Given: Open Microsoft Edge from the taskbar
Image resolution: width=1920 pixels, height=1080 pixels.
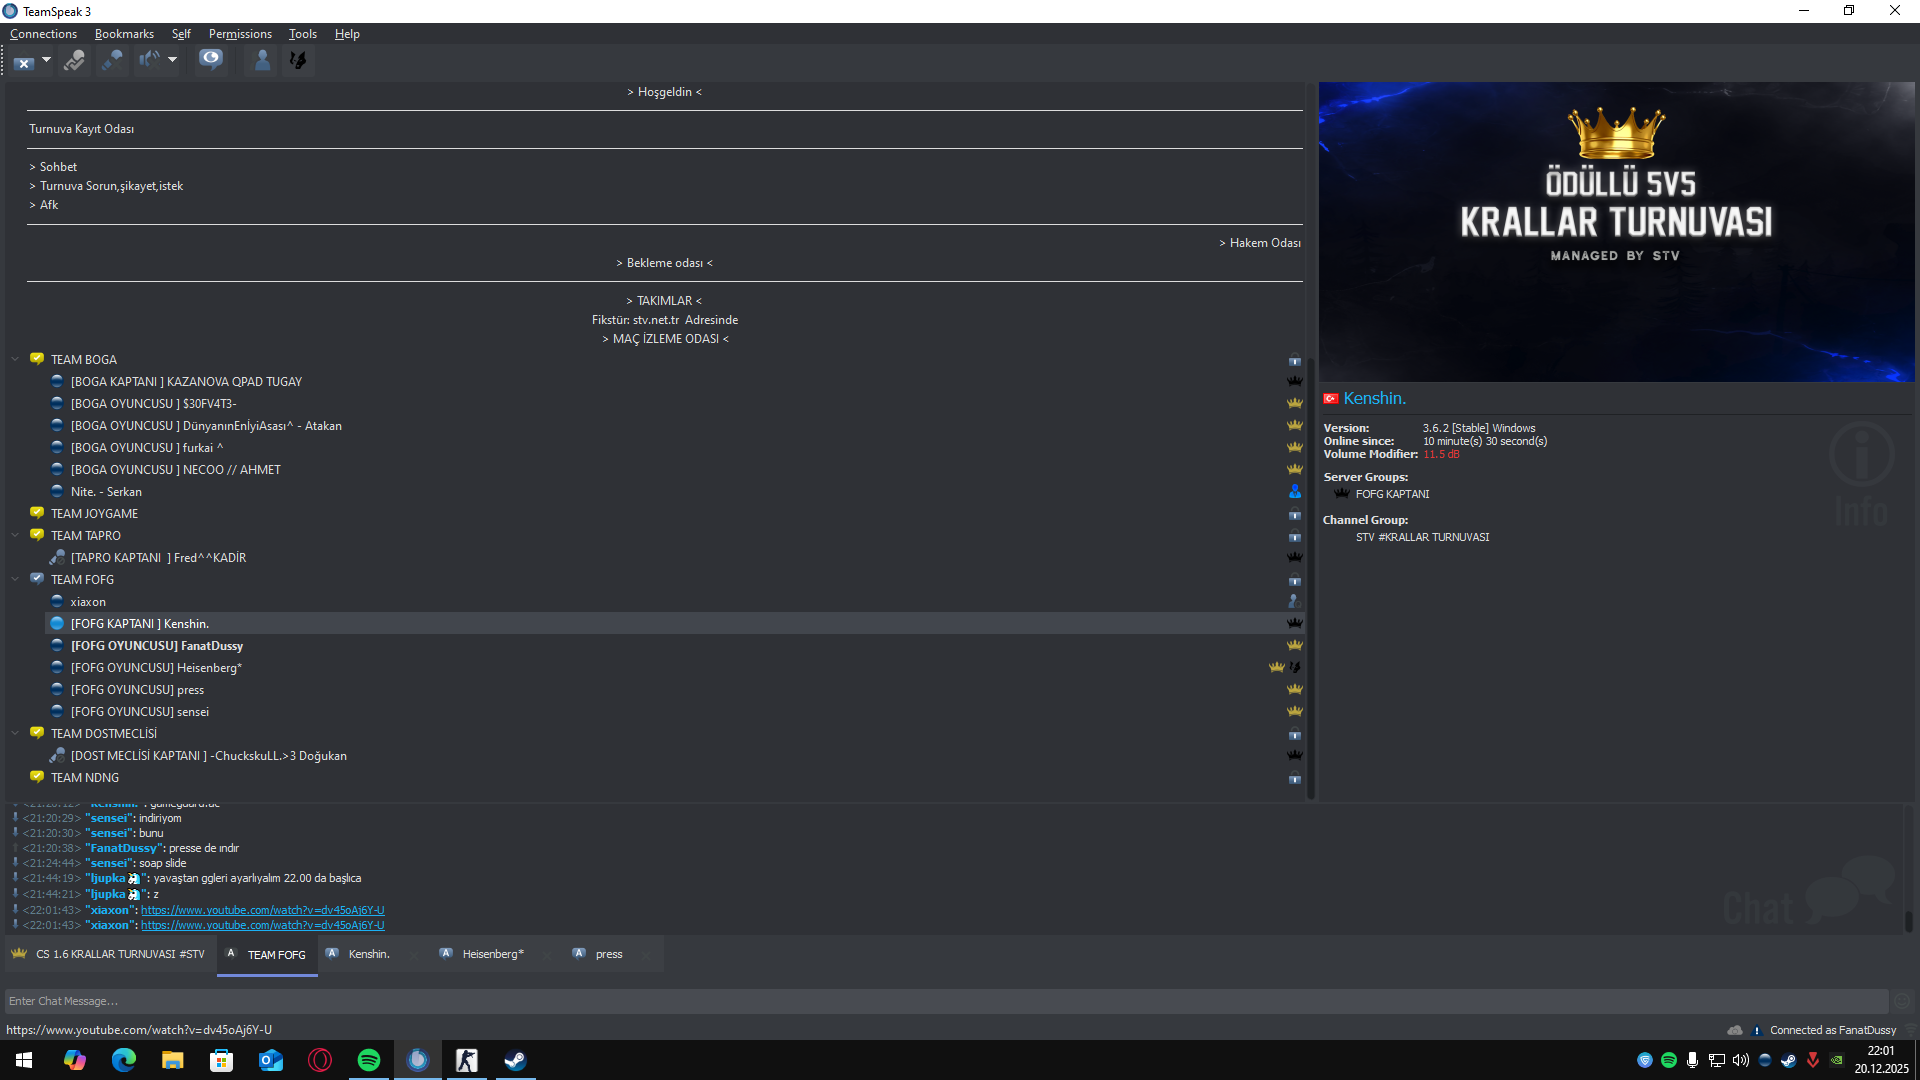Looking at the screenshot, I should tap(124, 1060).
